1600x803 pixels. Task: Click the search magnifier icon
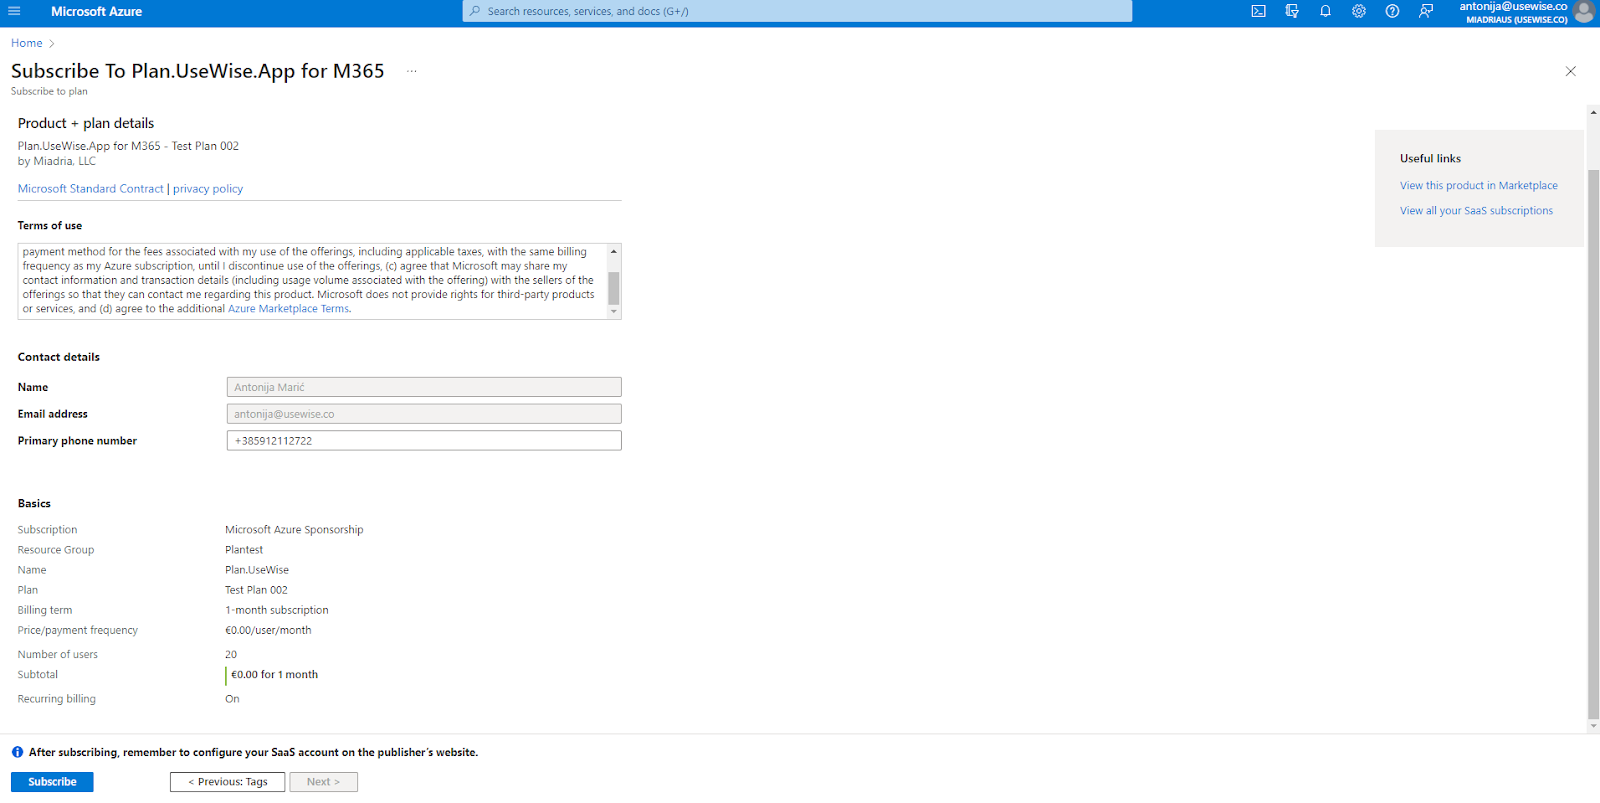475,11
